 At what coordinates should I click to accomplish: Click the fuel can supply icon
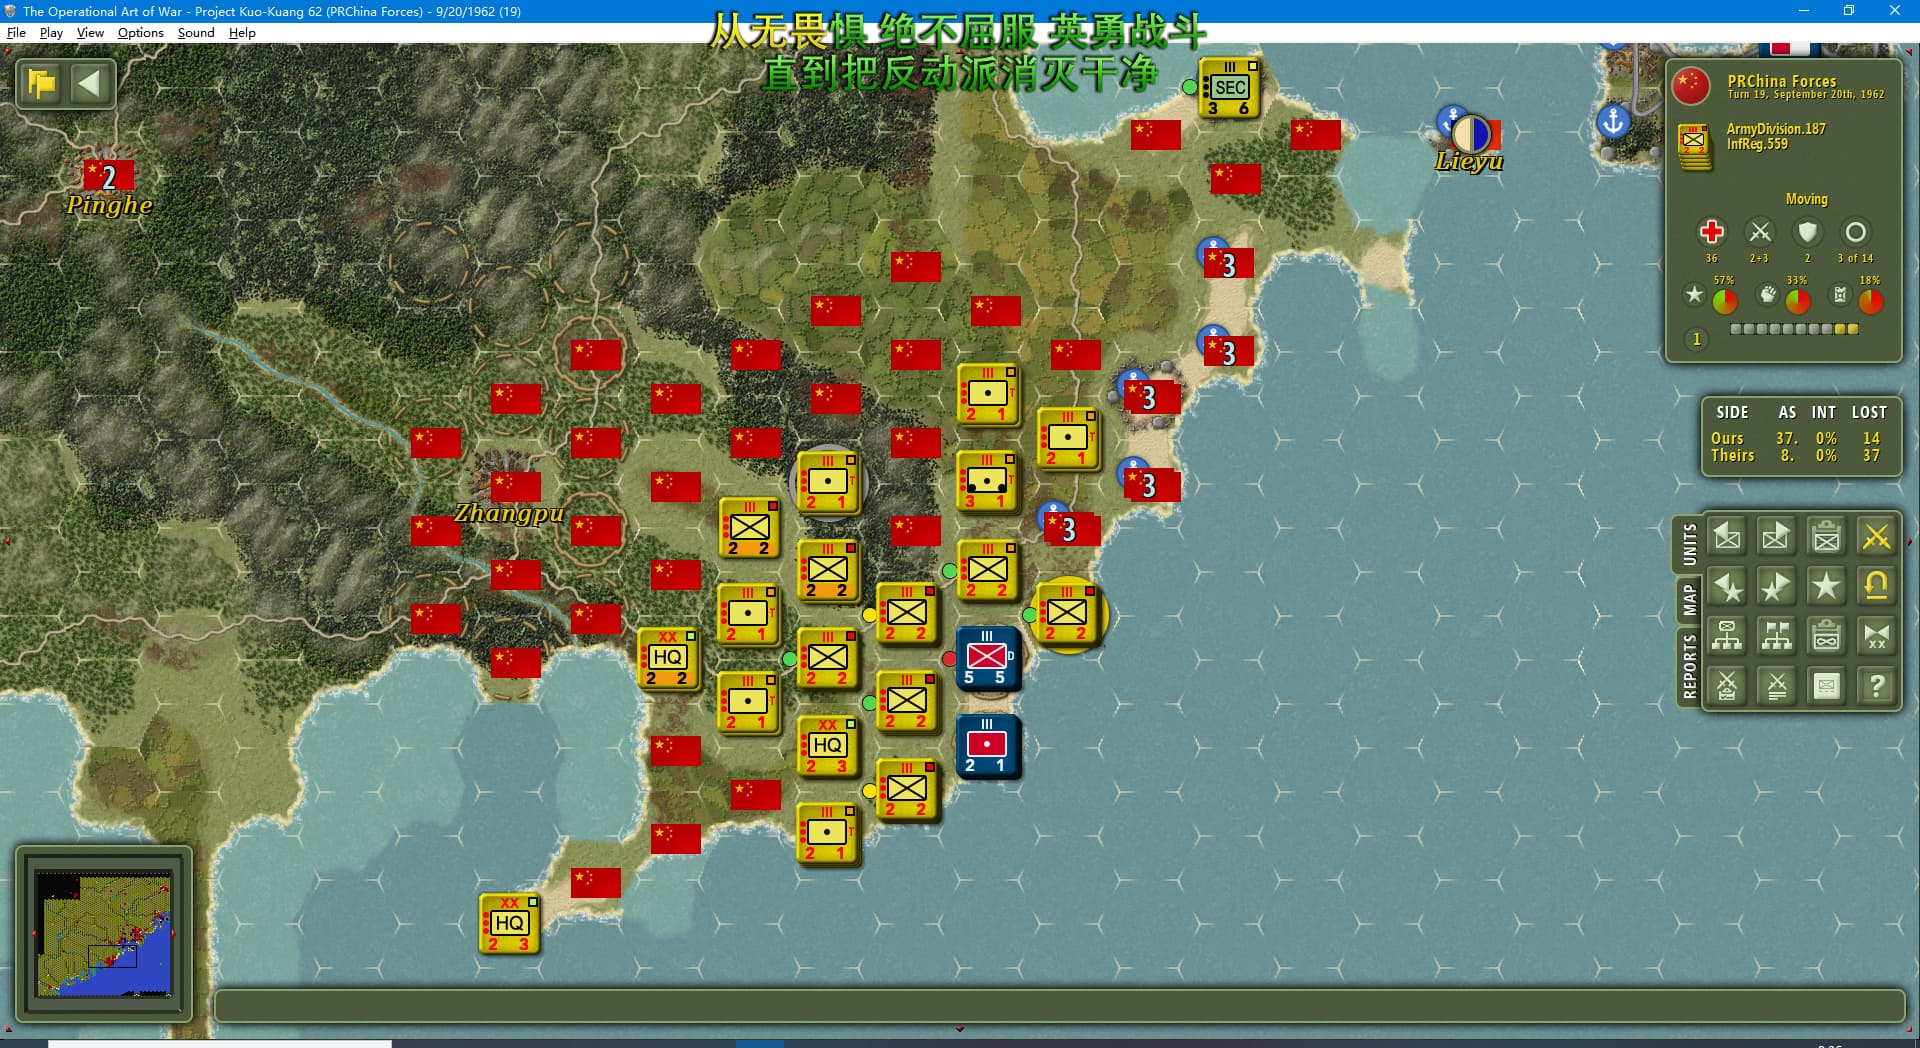tap(1840, 295)
